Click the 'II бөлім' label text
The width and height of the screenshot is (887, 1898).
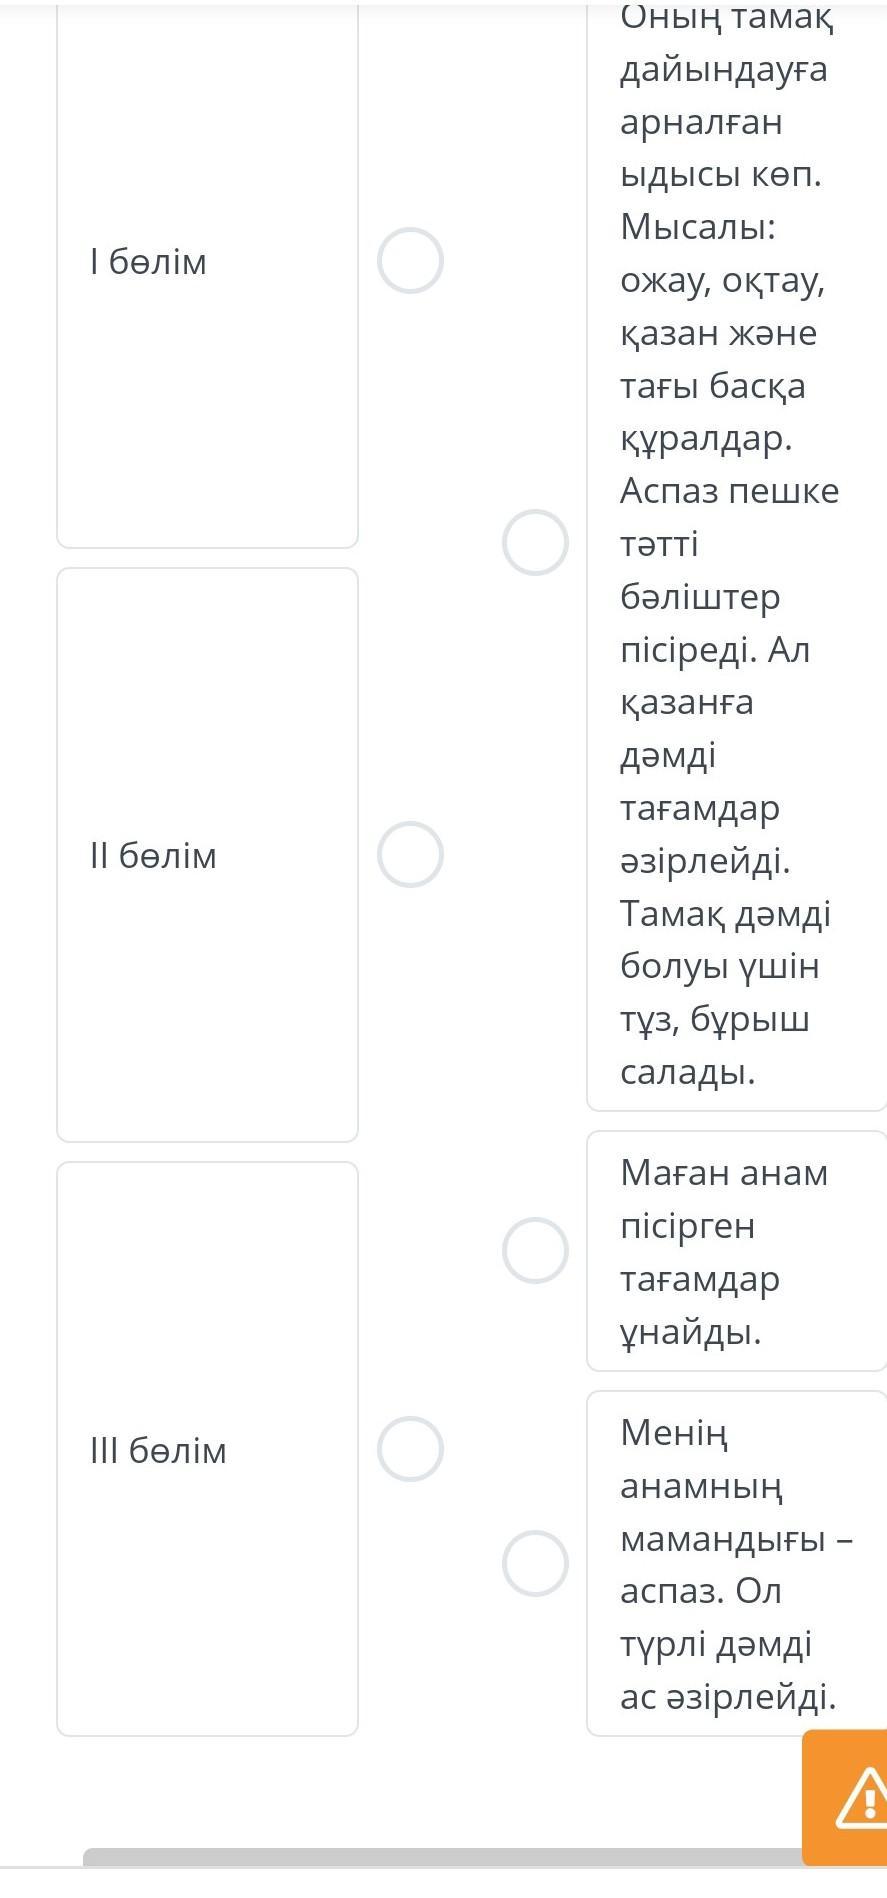coord(153,856)
